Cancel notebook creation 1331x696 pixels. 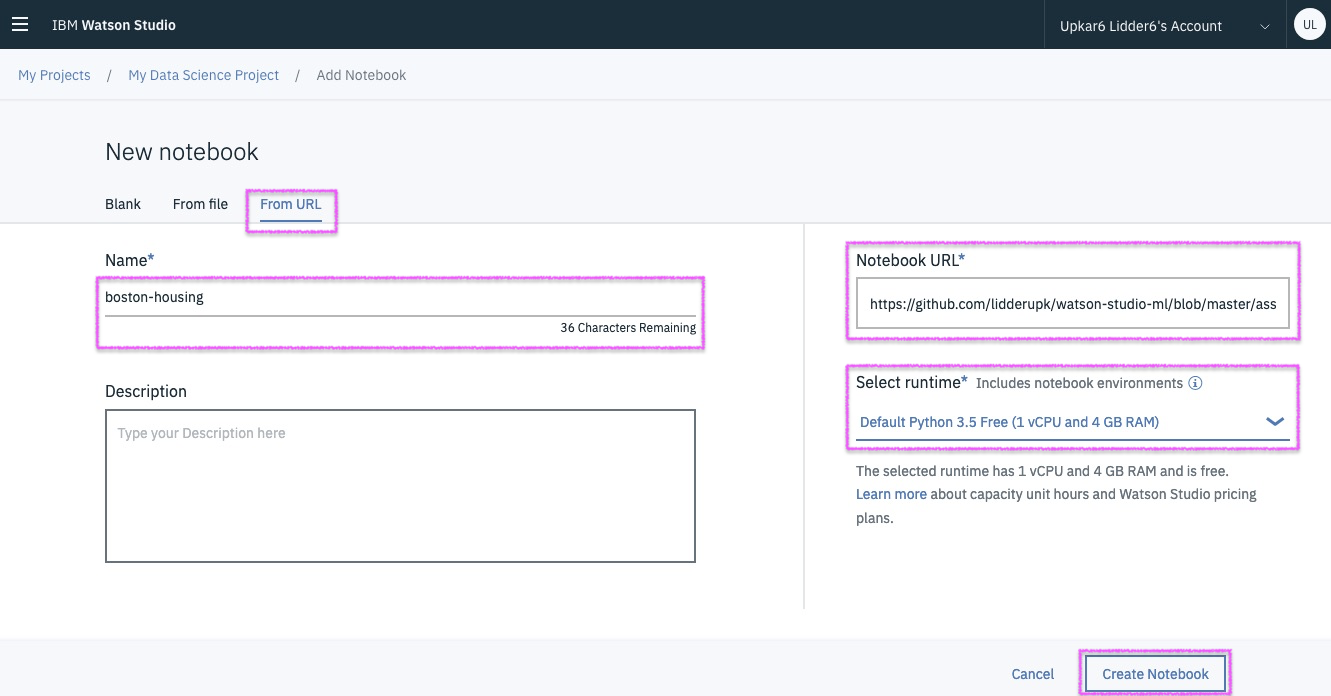click(x=1033, y=674)
